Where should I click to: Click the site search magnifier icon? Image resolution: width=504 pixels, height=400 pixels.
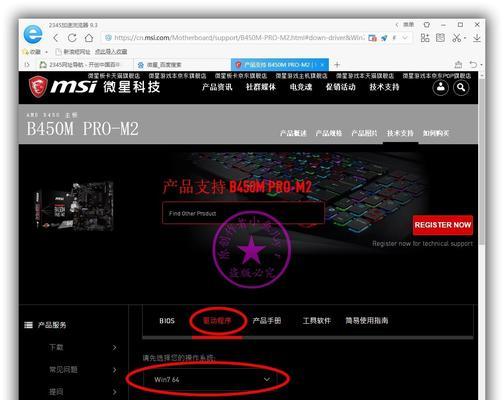(461, 88)
